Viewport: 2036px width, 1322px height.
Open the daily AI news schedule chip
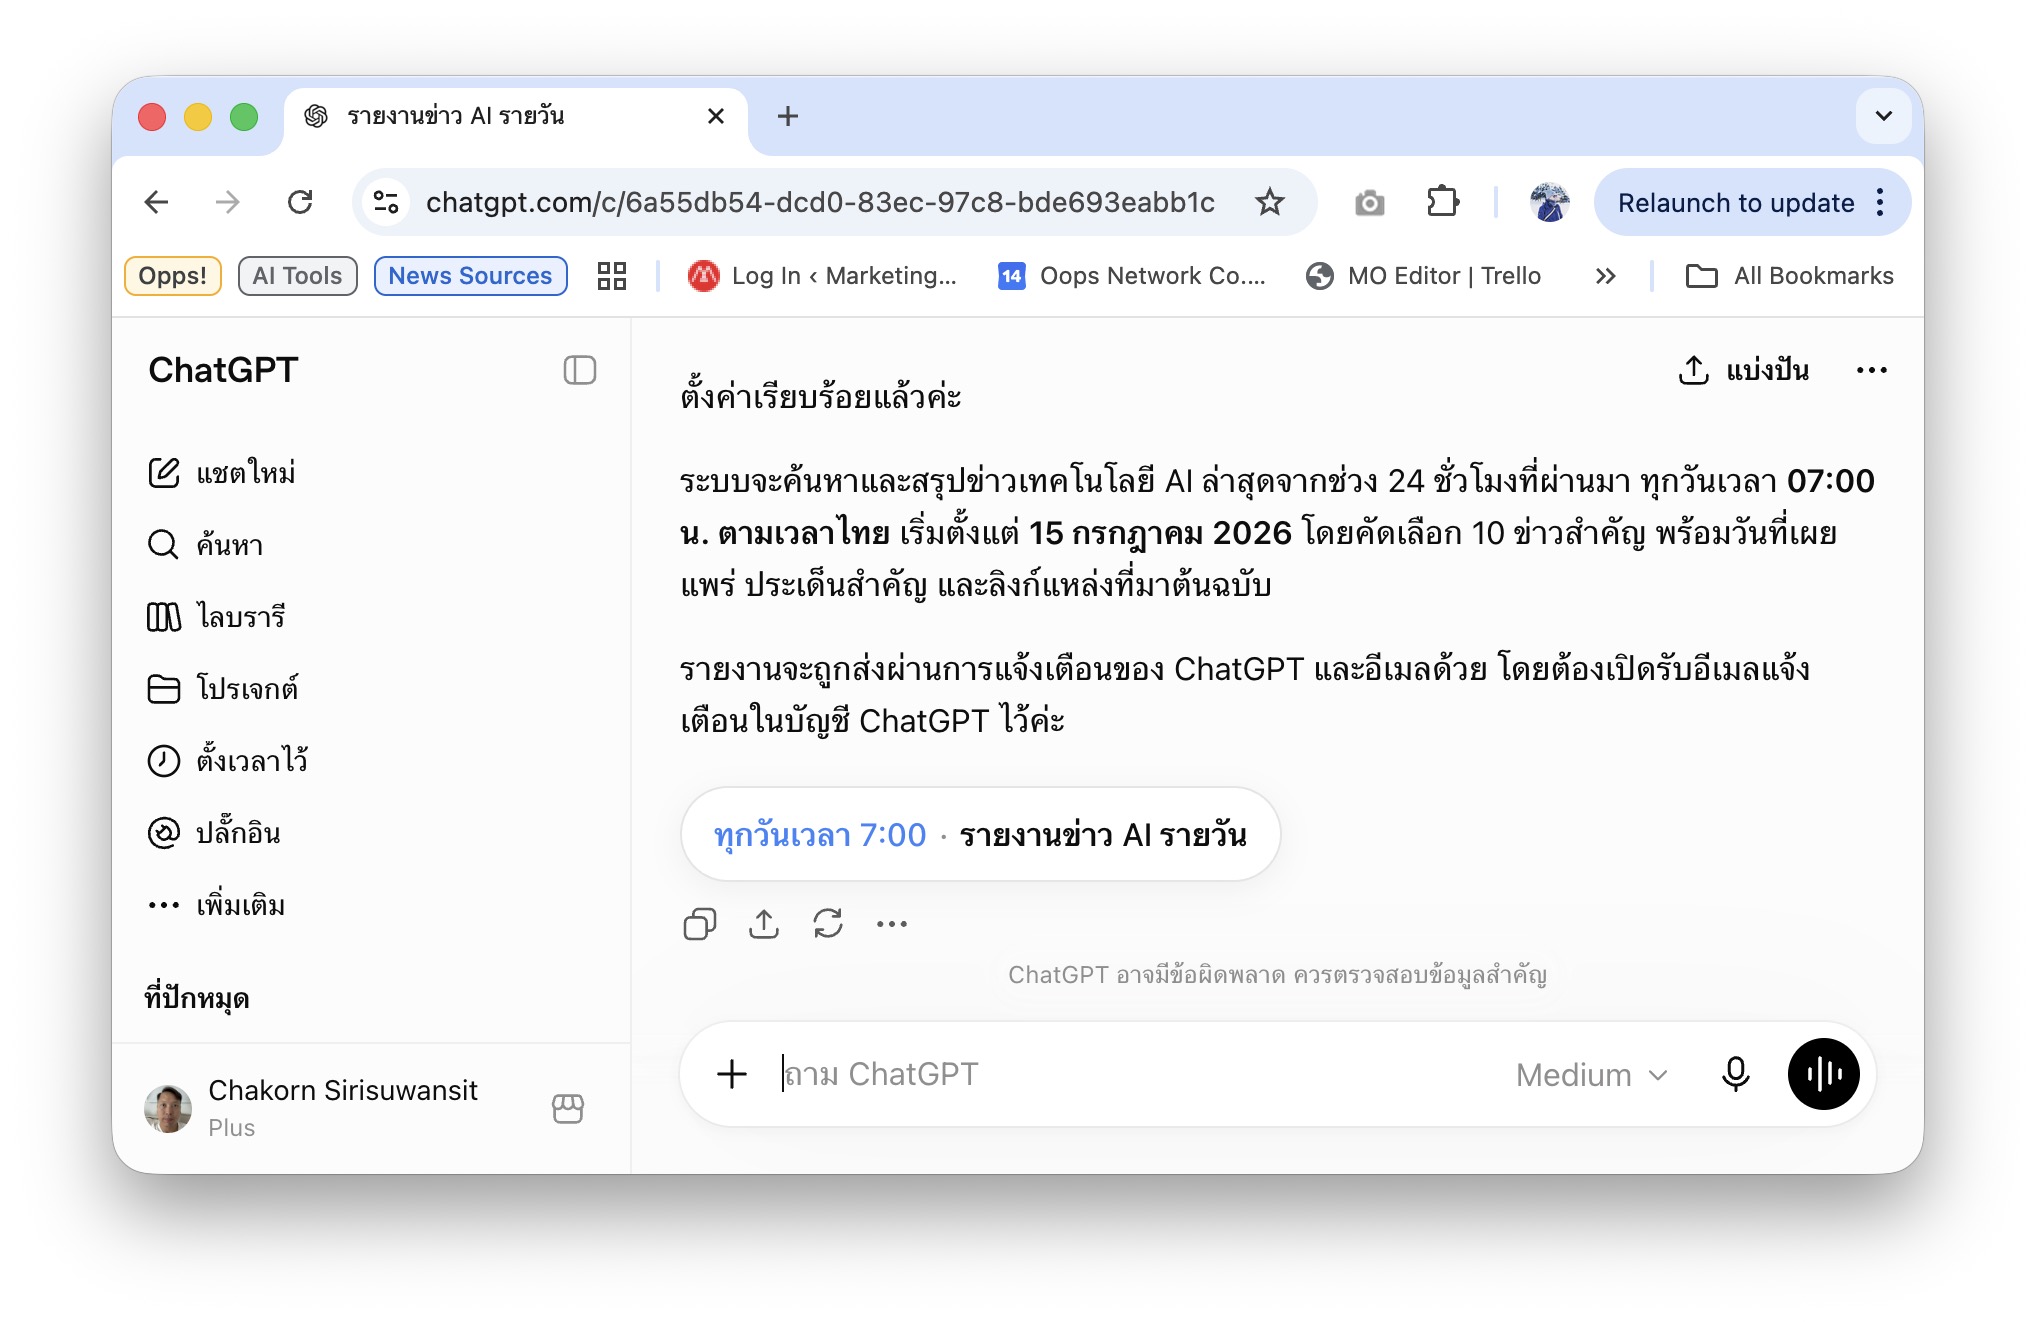coord(980,834)
